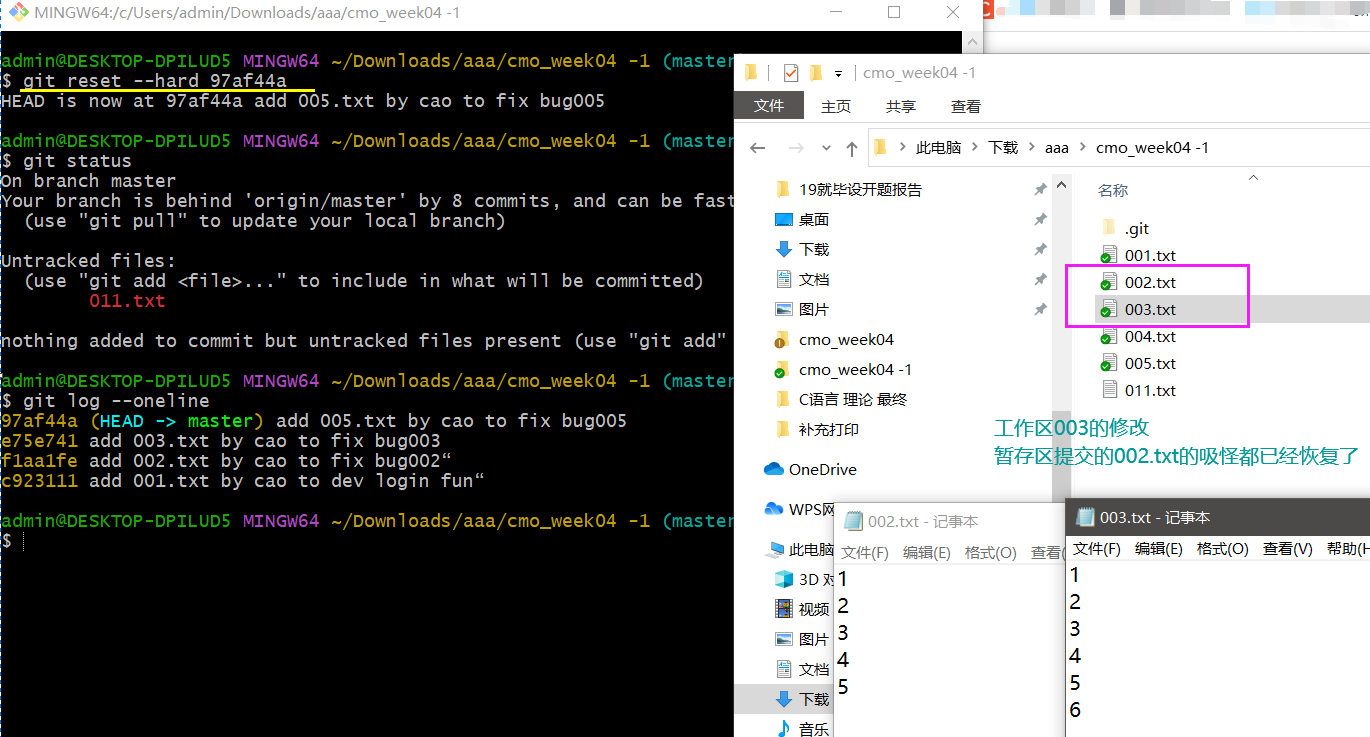Unpin 19就毕设开题报告 pin icon

coord(1040,189)
